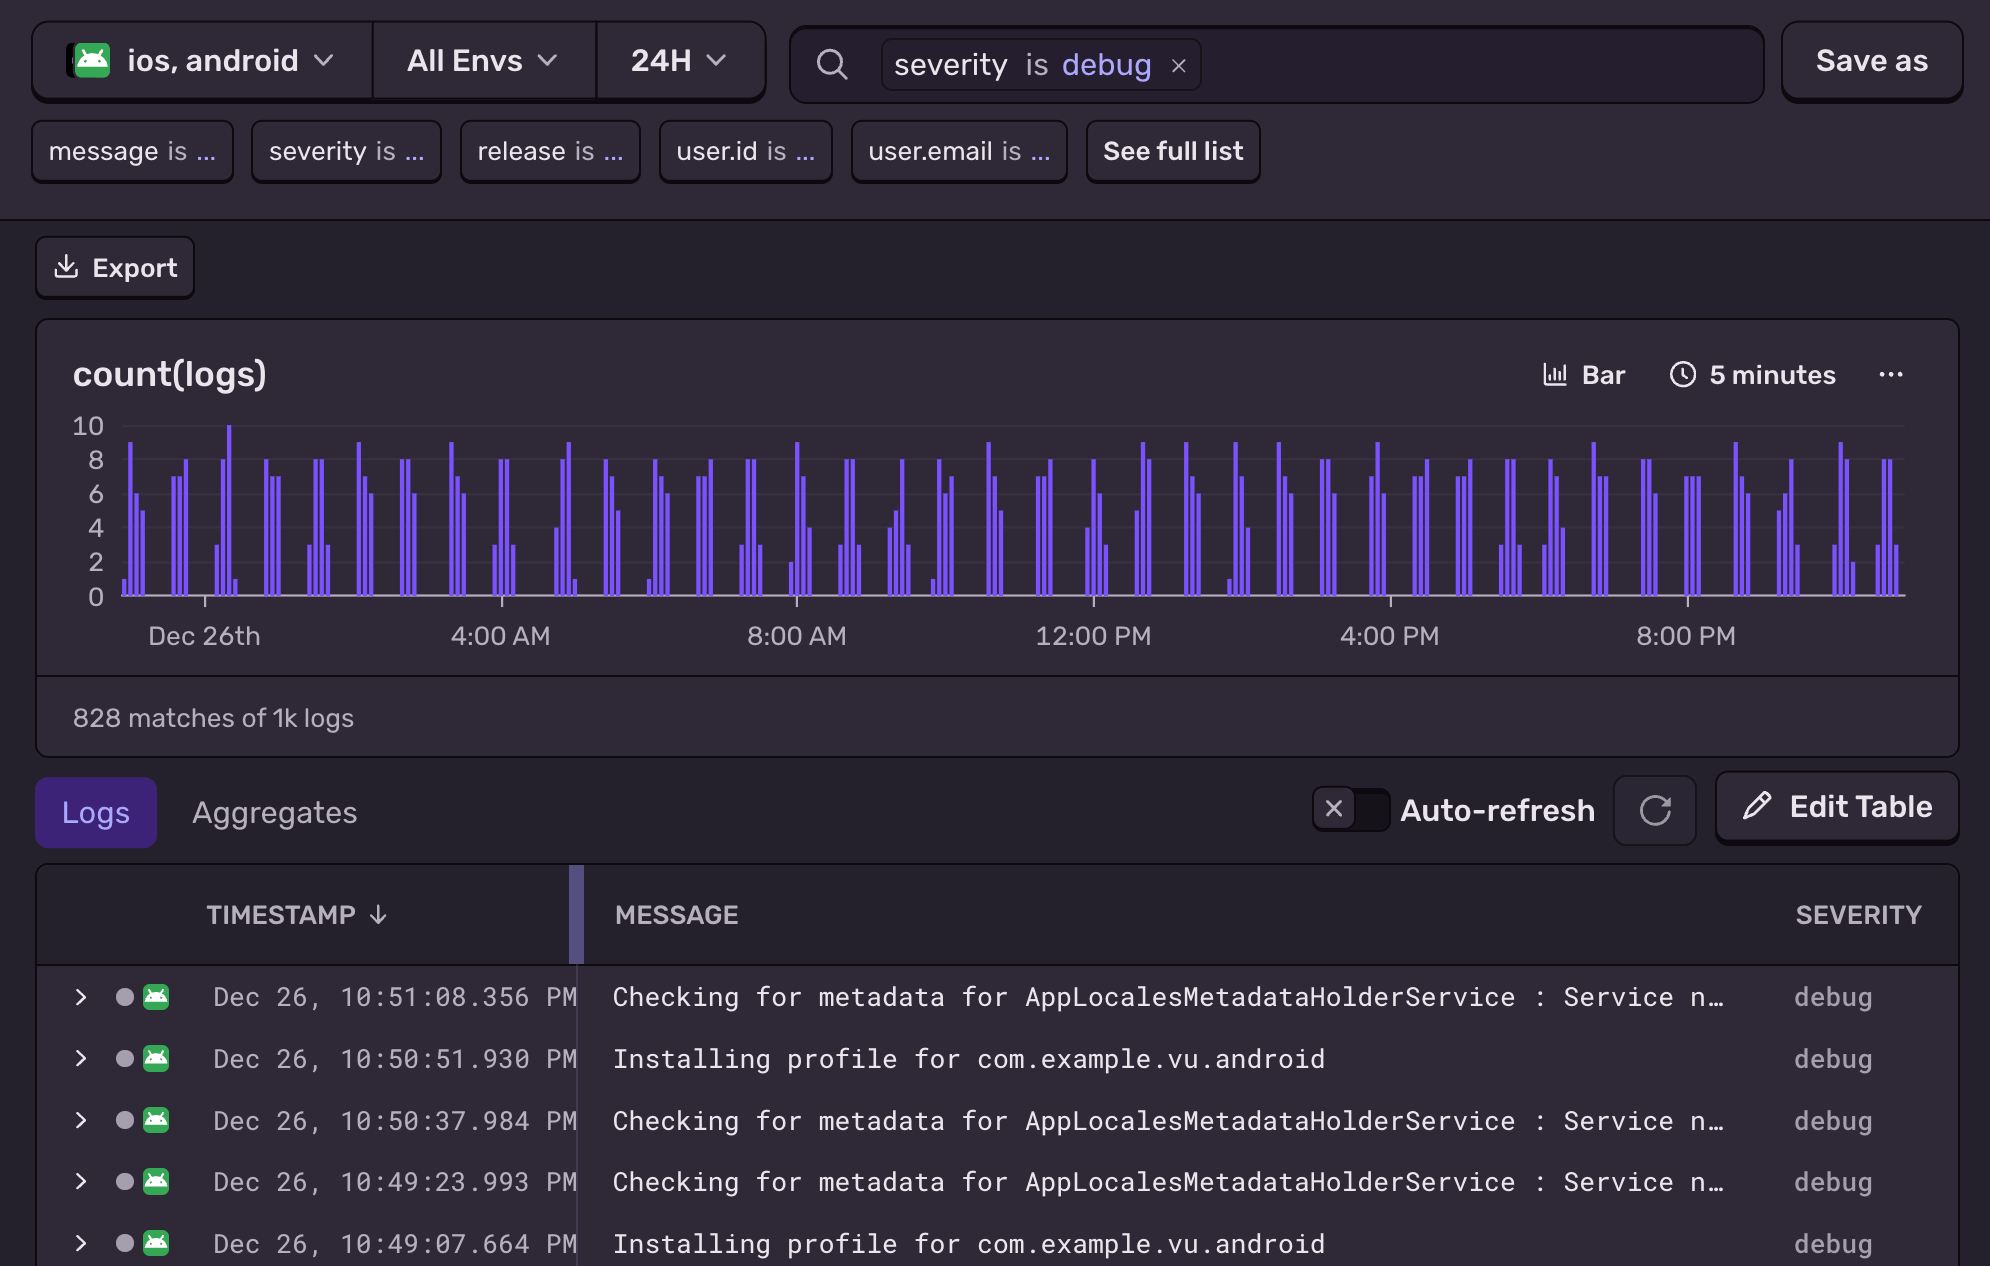Open the Bar chart type selector icon

(x=1554, y=375)
